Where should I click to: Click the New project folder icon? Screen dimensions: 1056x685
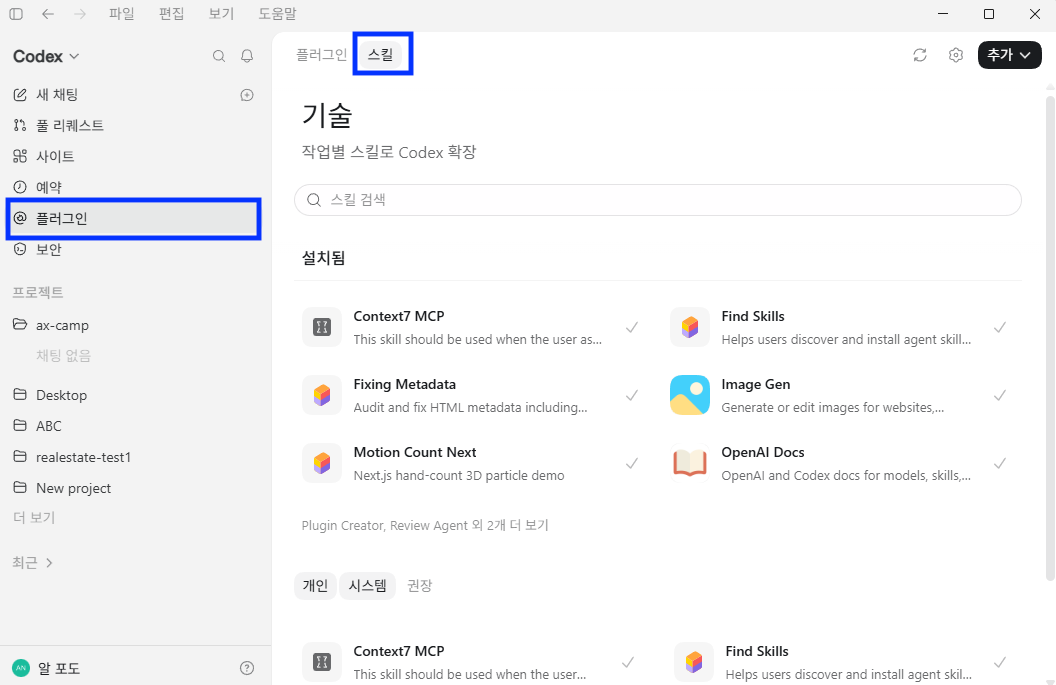coord(20,488)
